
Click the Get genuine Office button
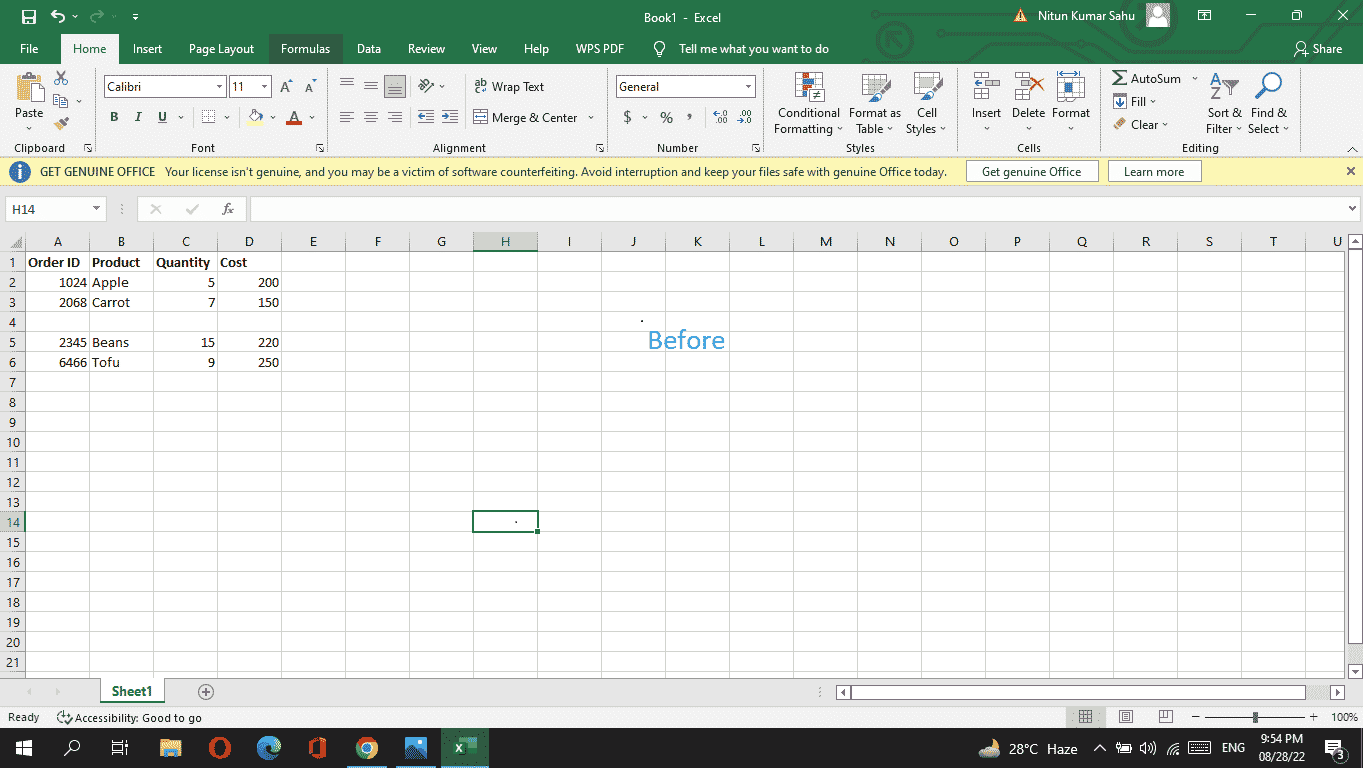1031,171
